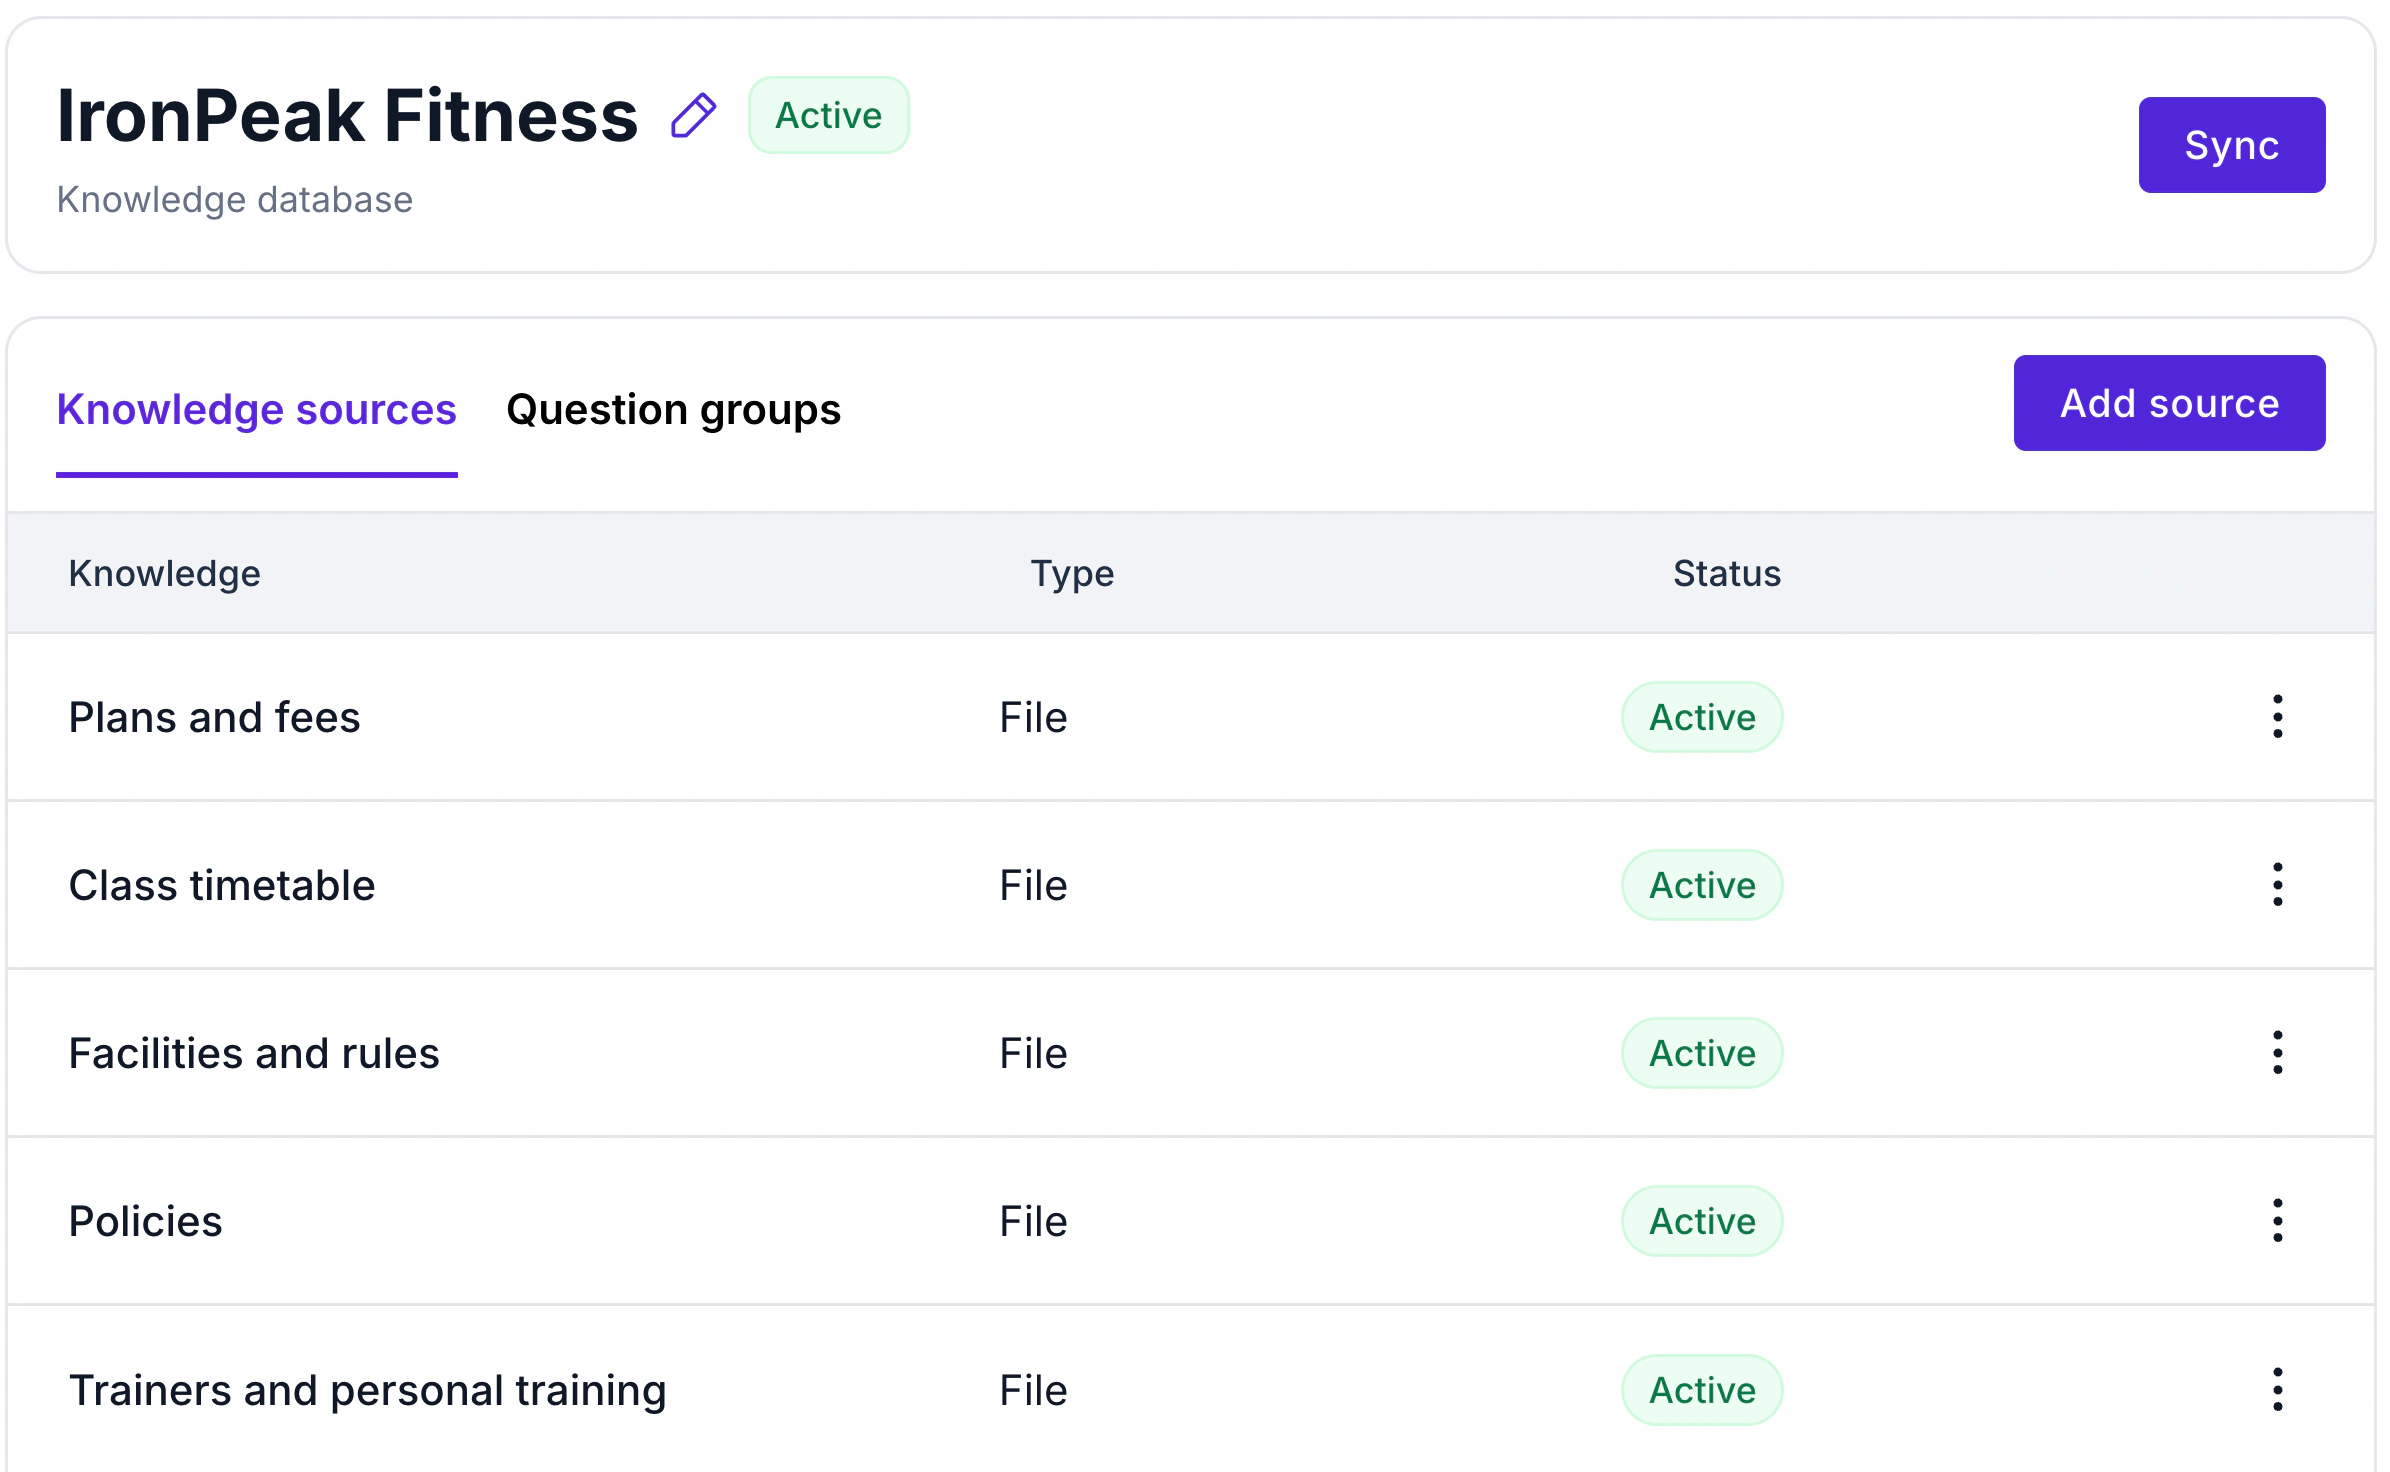The width and height of the screenshot is (2390, 1472).
Task: Click the Sync button
Action: 2232,145
